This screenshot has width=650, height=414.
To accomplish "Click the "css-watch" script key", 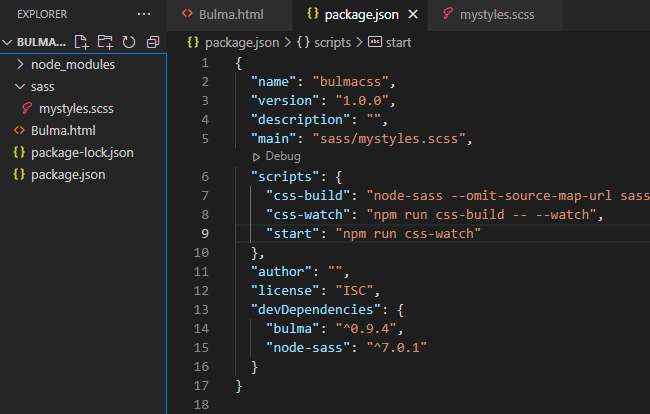I will coord(308,215).
